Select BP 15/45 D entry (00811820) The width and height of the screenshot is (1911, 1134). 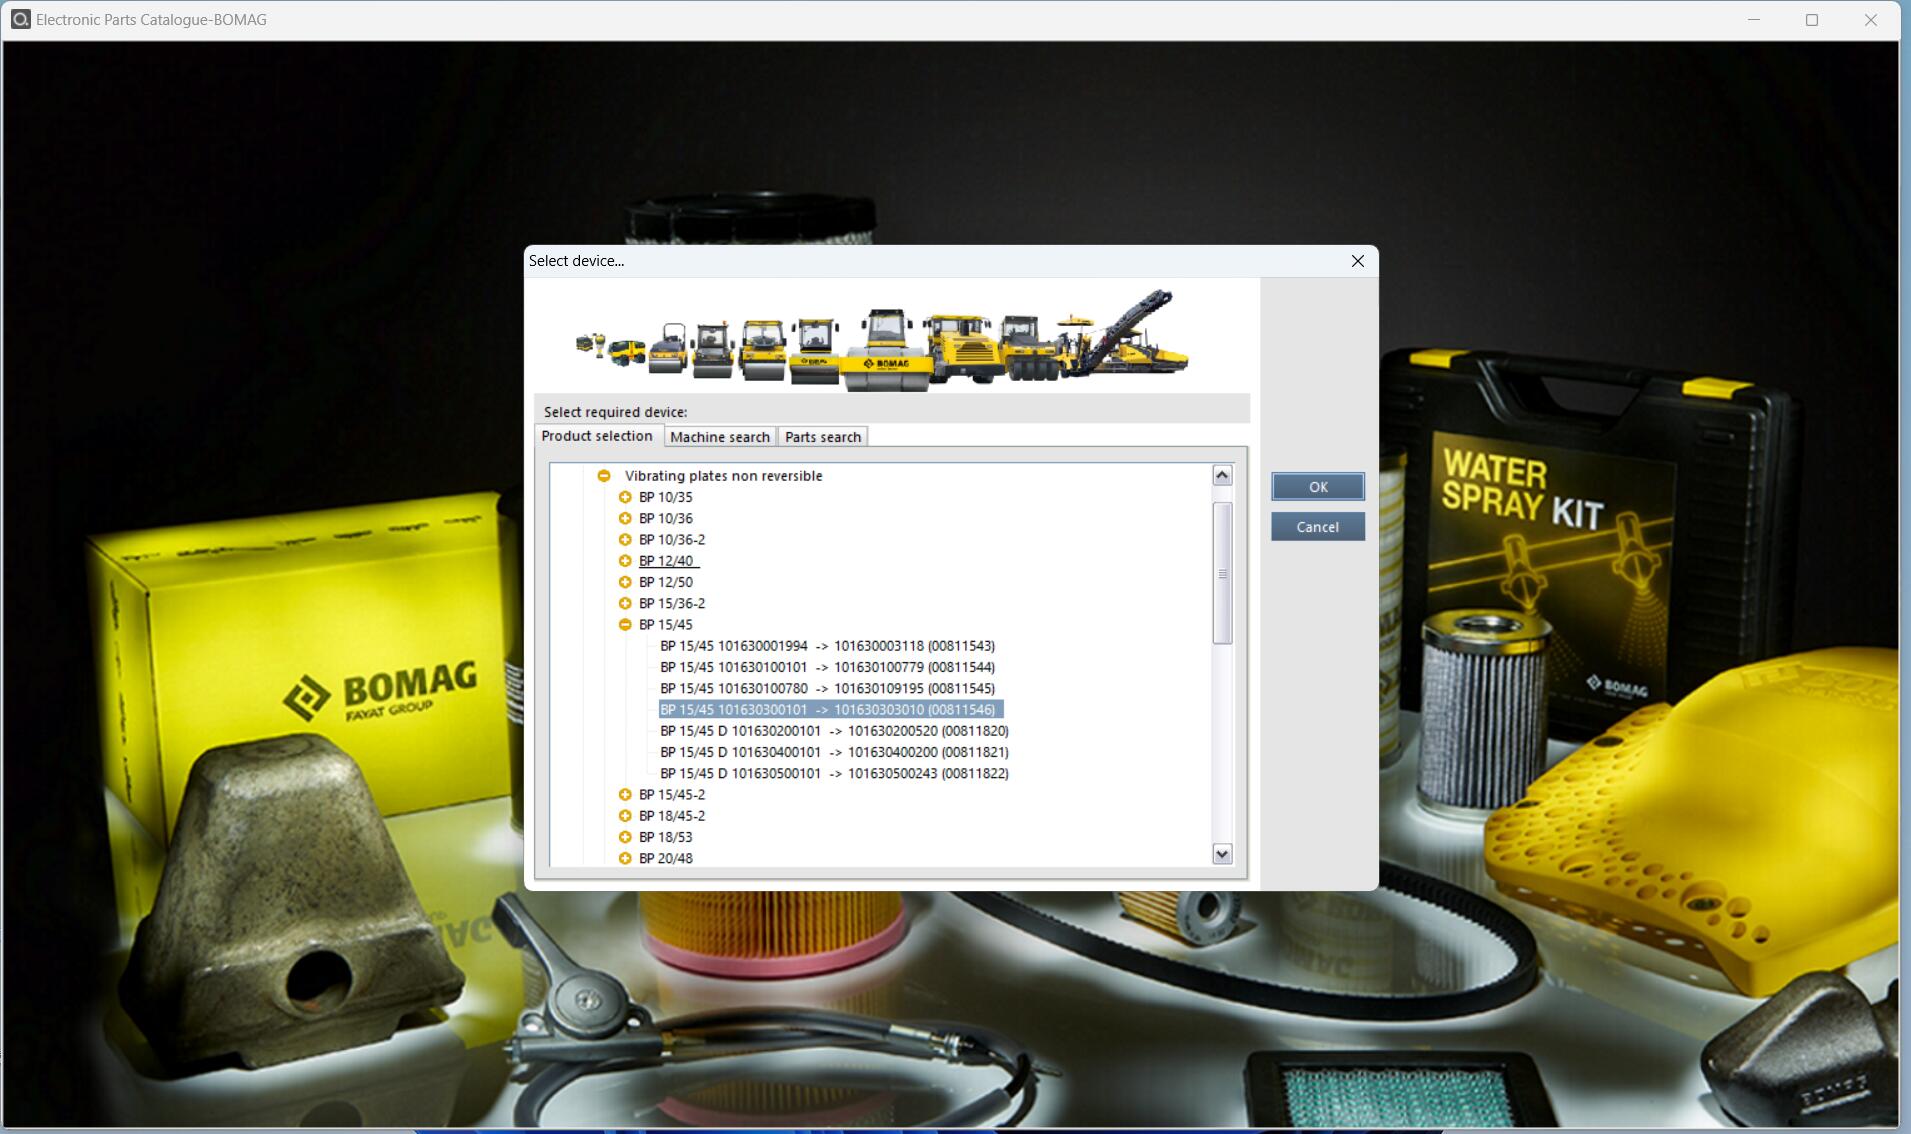(x=834, y=731)
